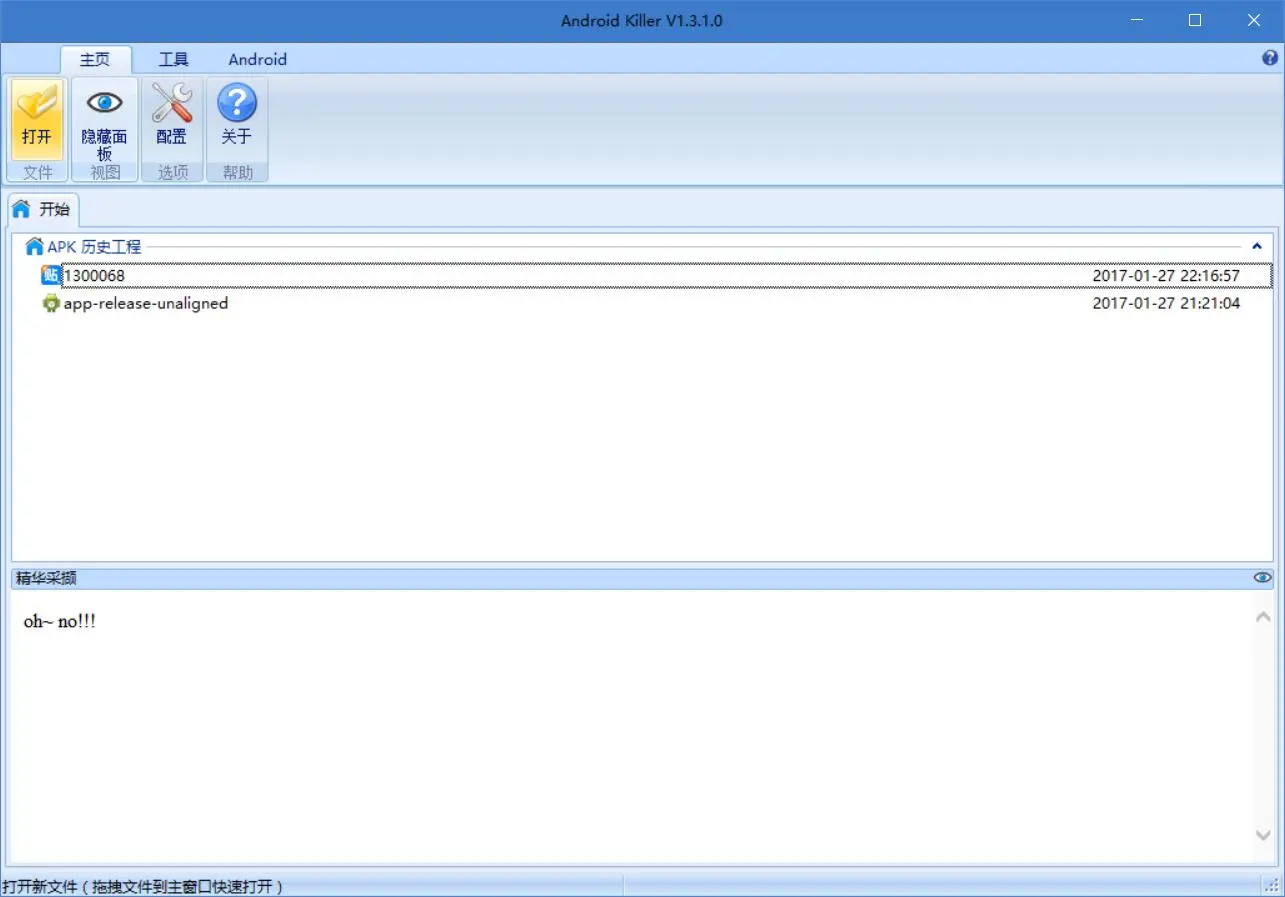Click the 打开 open file icon
Screen dimensions: 1285x897
[x=37, y=104]
